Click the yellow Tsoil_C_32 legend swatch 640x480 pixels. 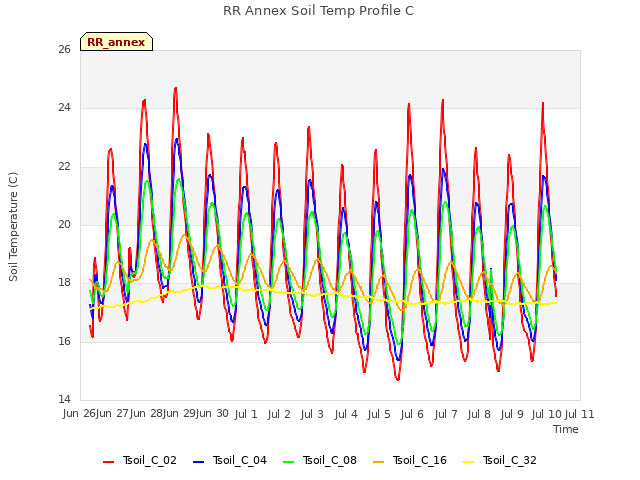(x=469, y=462)
